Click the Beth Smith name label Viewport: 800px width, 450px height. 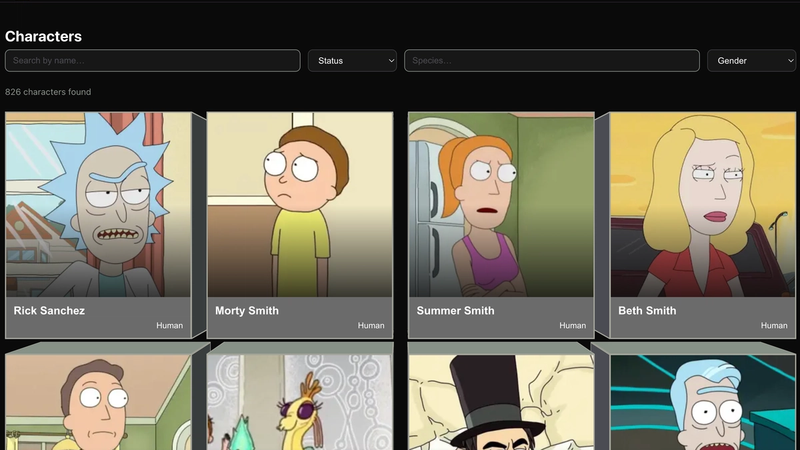647,311
